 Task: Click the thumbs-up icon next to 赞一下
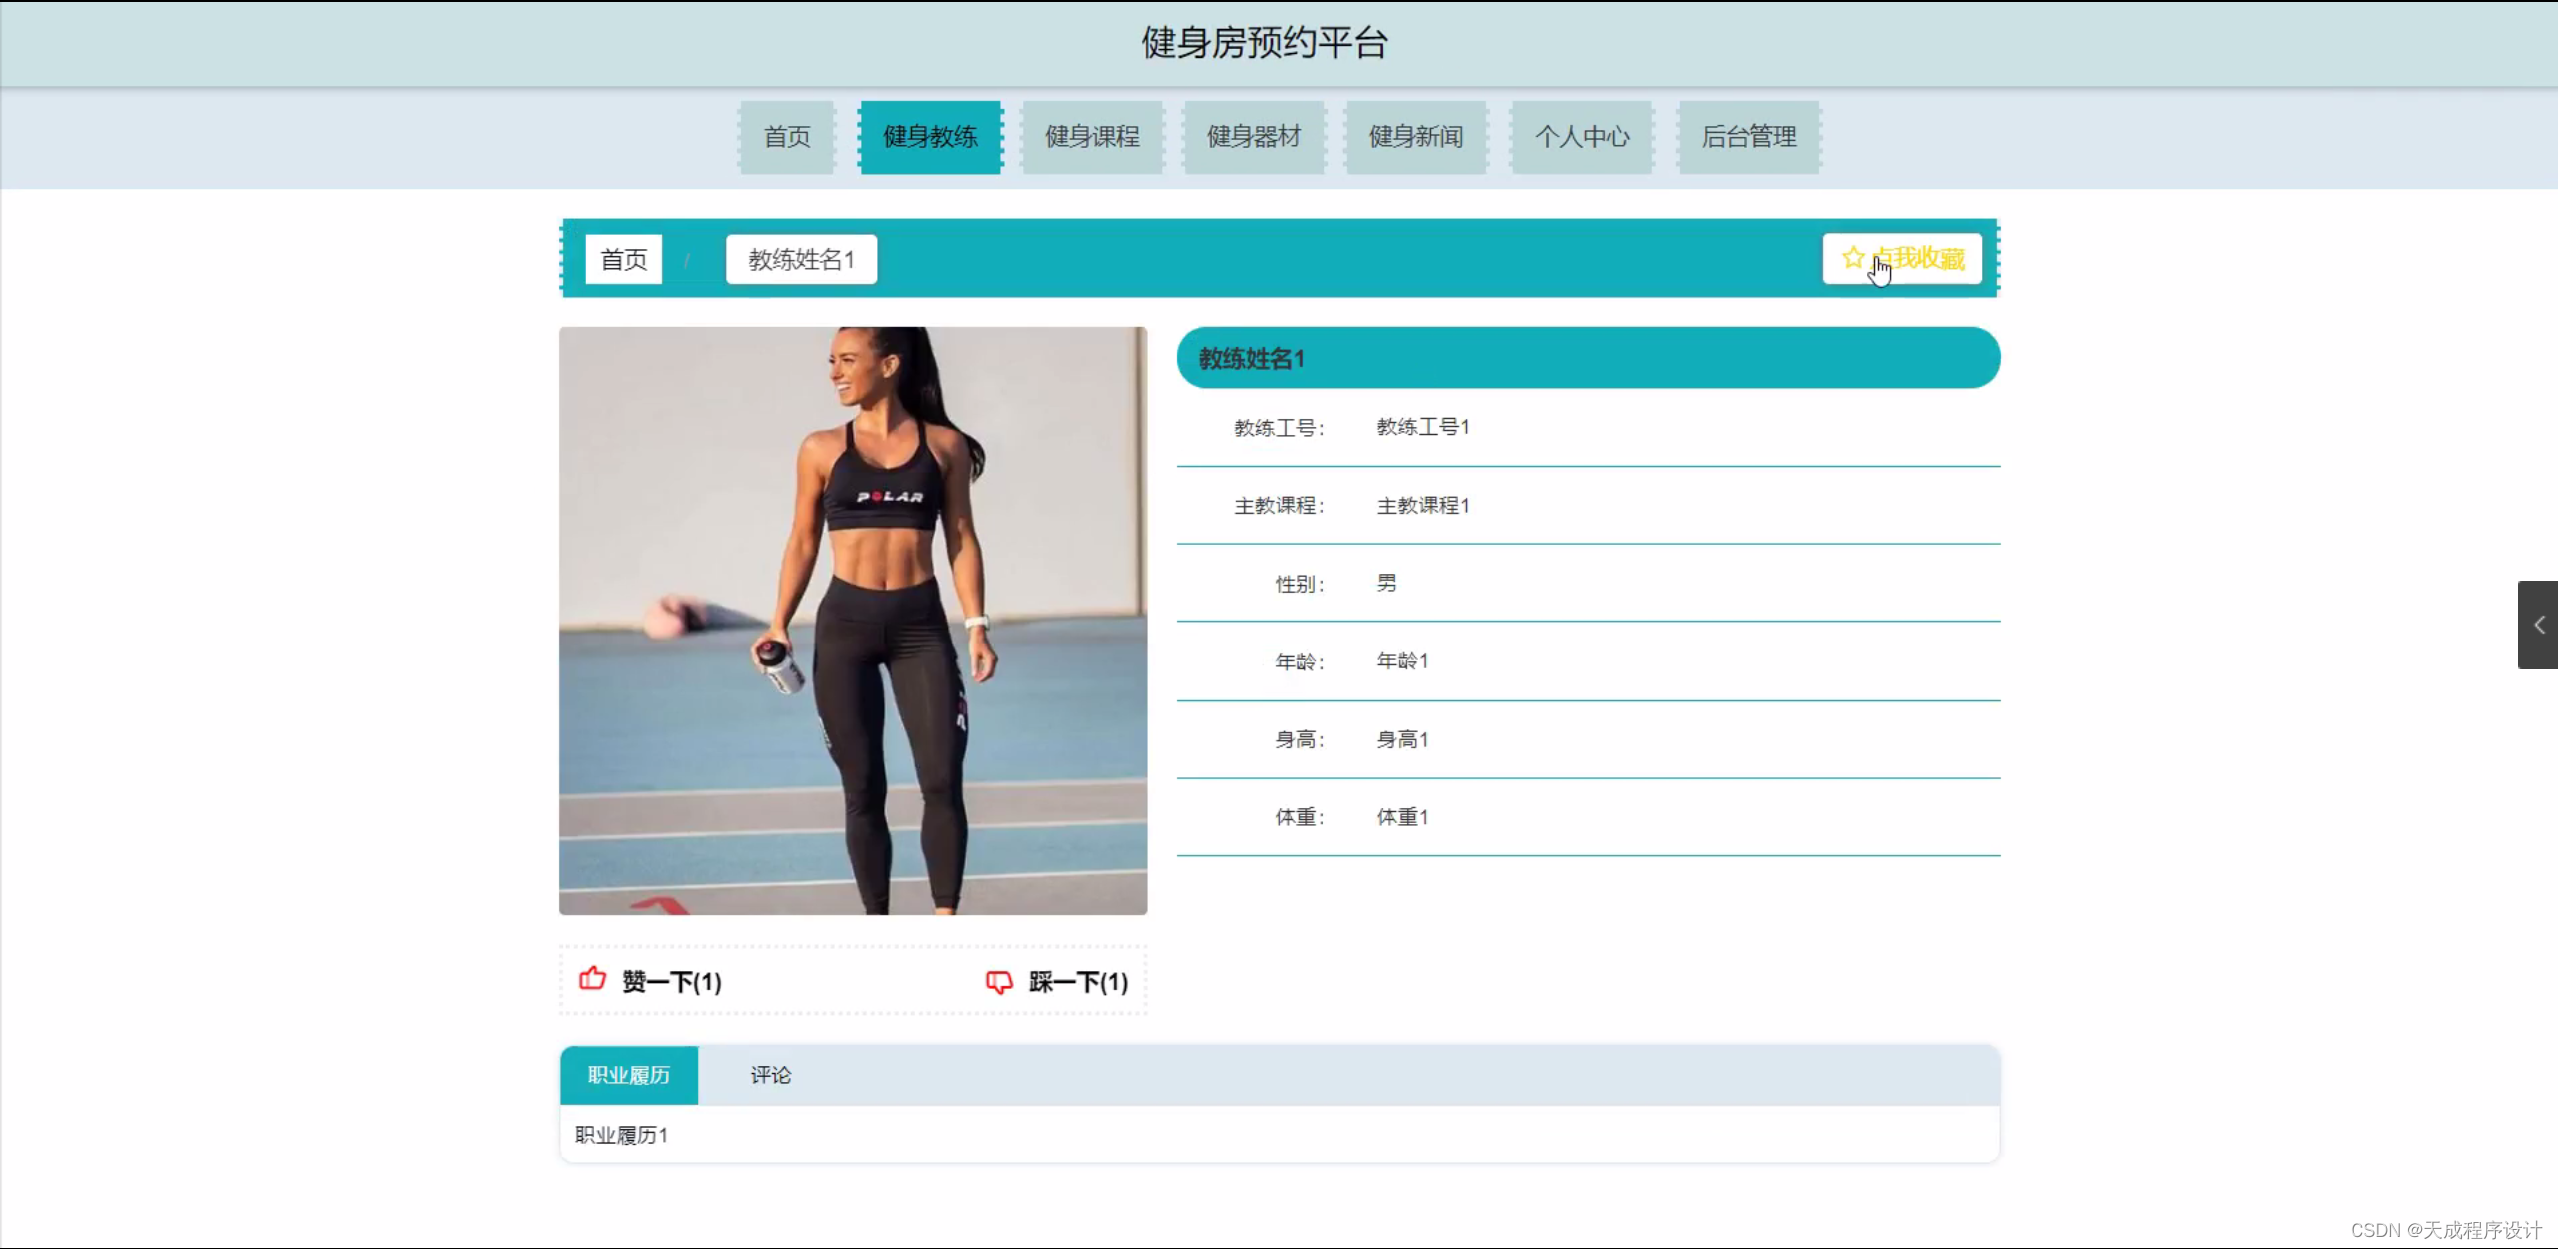click(x=592, y=982)
